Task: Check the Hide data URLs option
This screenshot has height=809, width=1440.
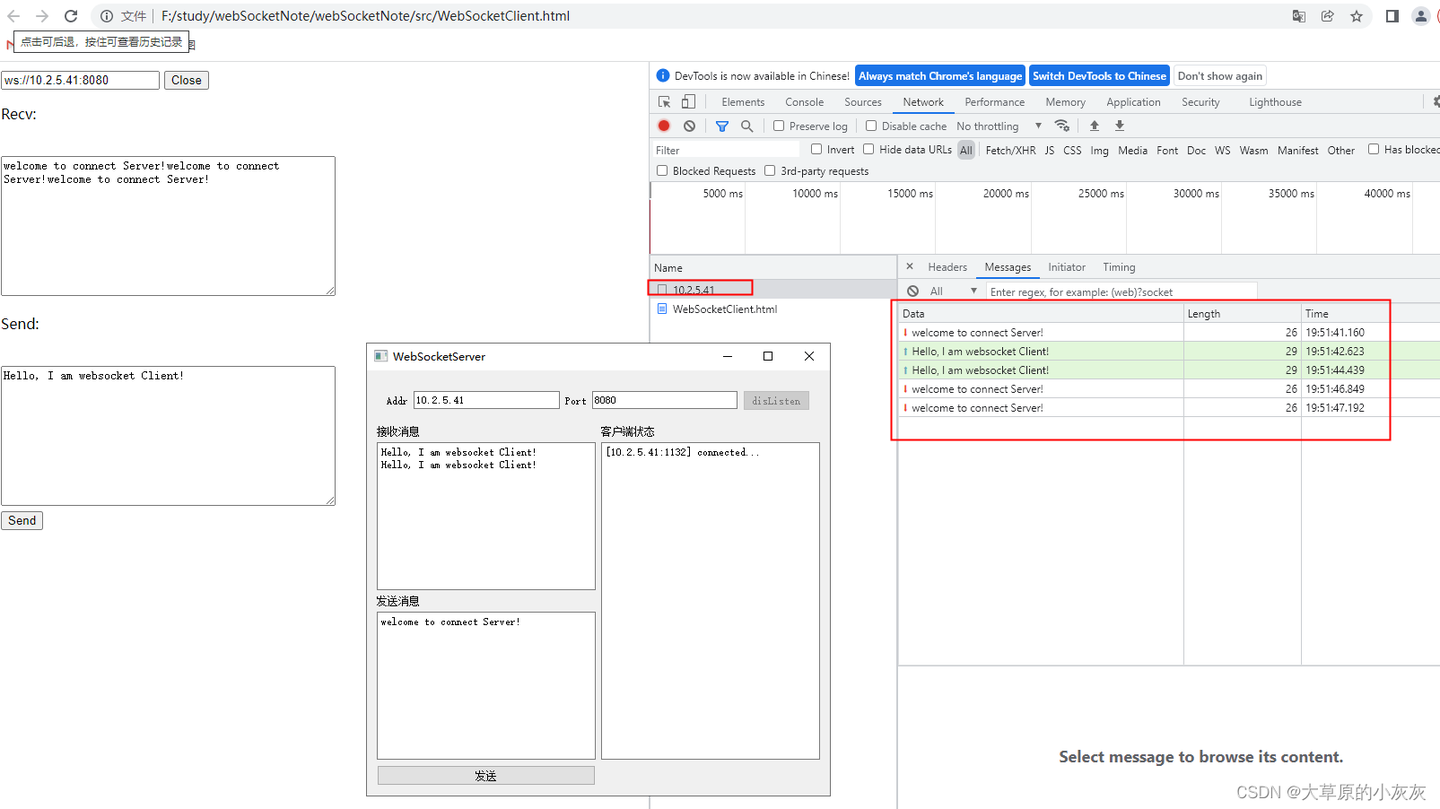Action: click(x=869, y=149)
